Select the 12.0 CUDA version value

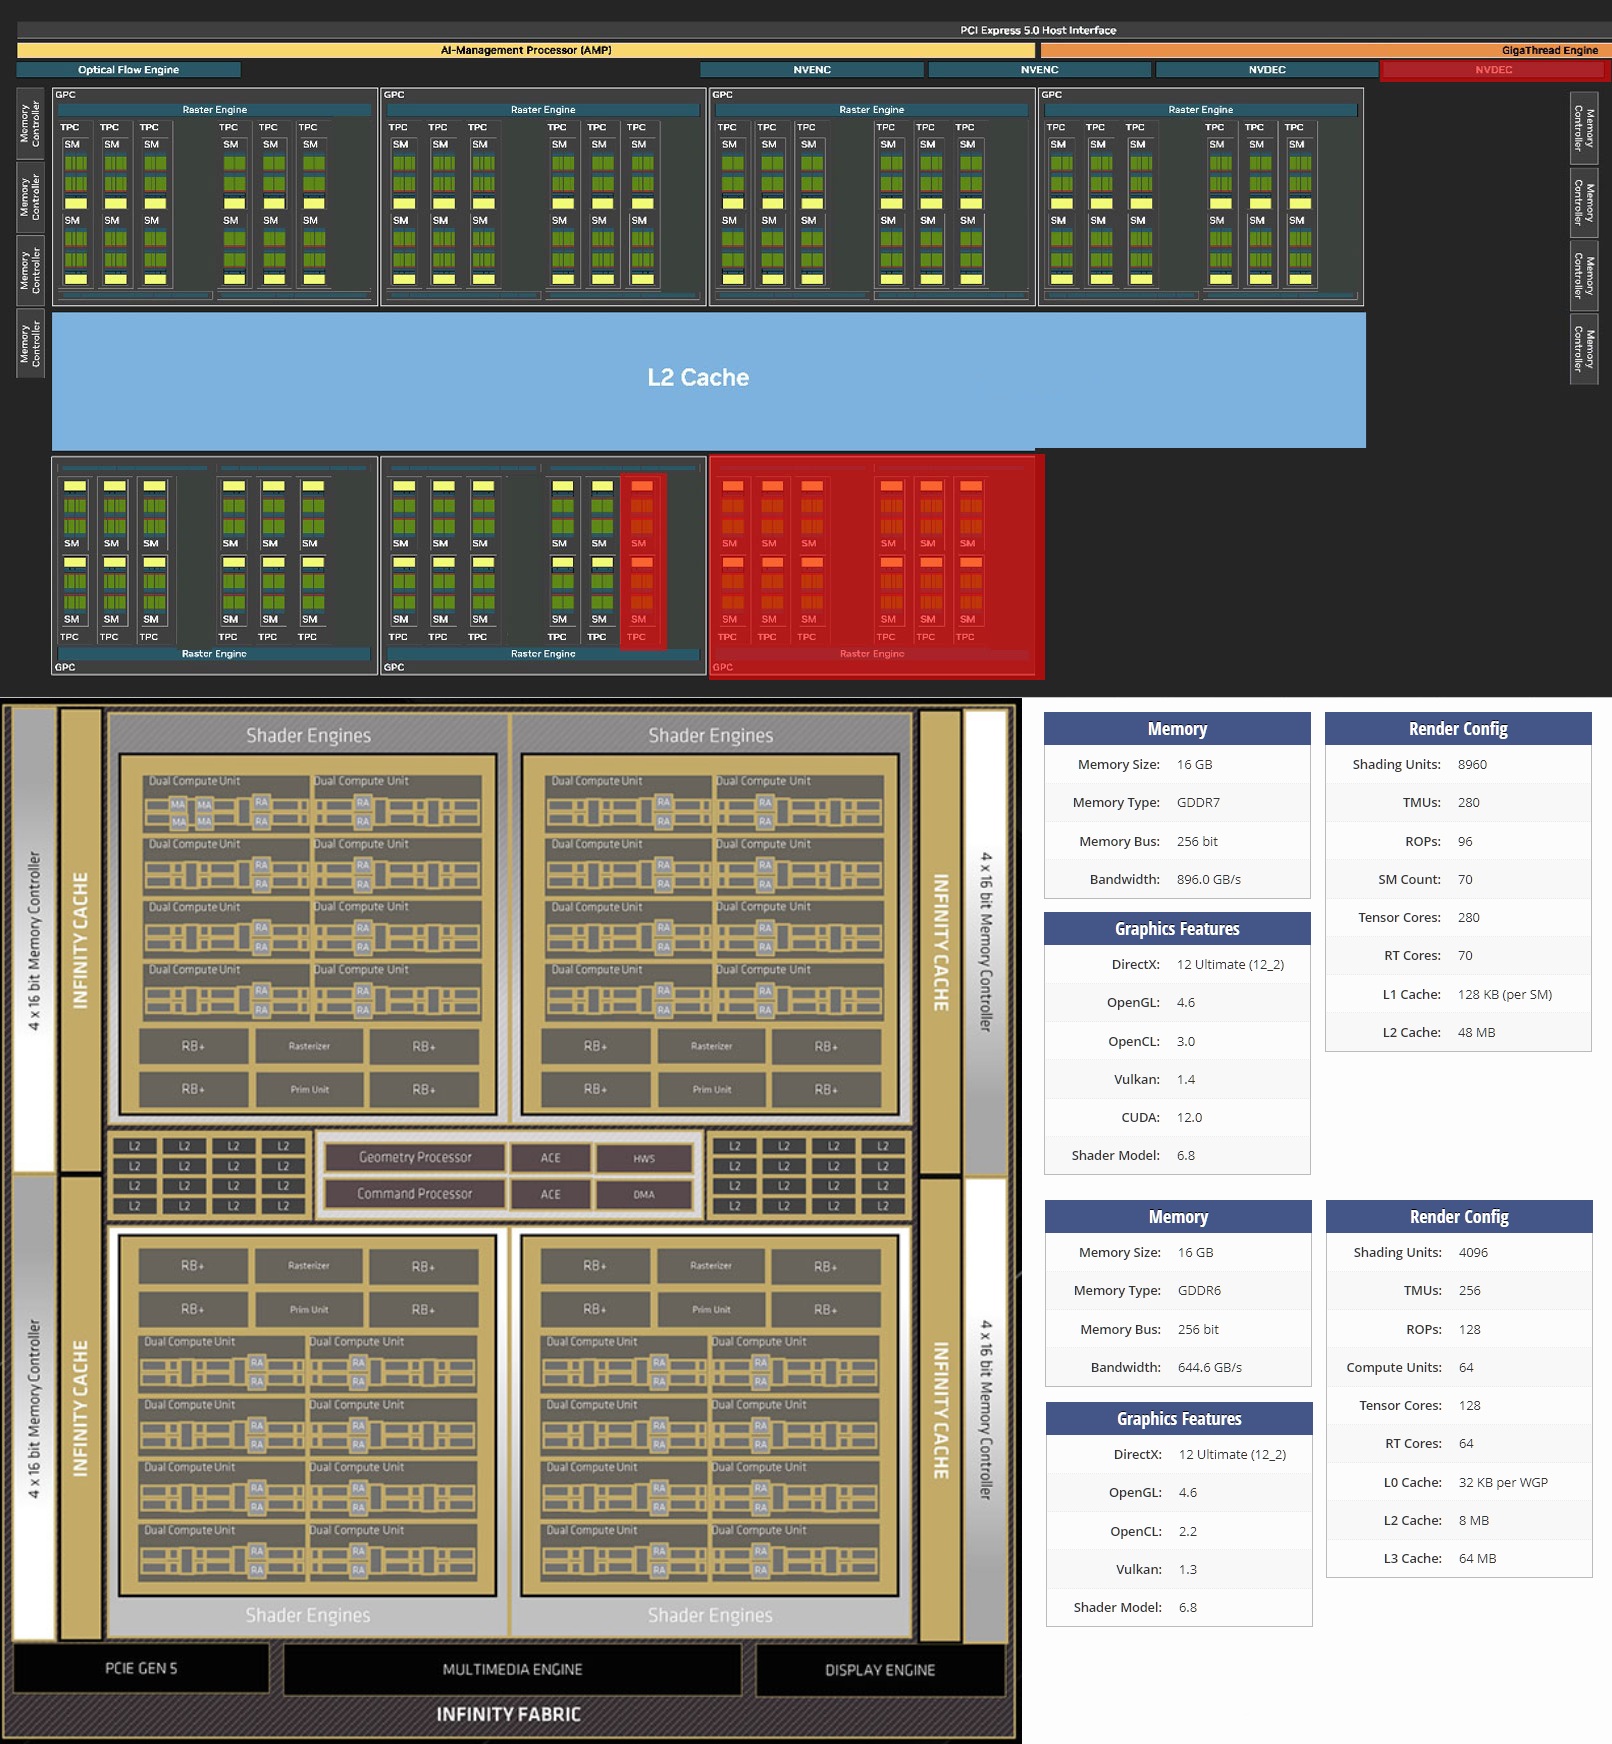pyautogui.click(x=1189, y=1118)
